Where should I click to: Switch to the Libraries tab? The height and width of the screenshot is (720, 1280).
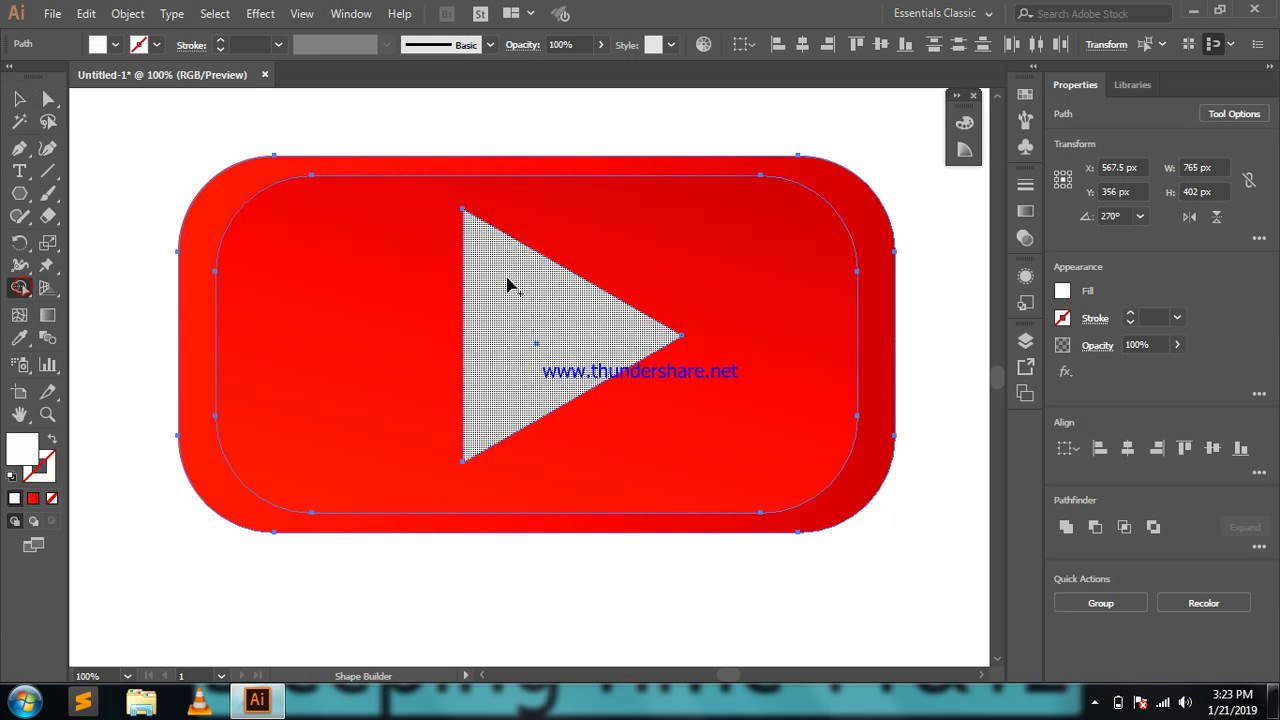point(1132,85)
